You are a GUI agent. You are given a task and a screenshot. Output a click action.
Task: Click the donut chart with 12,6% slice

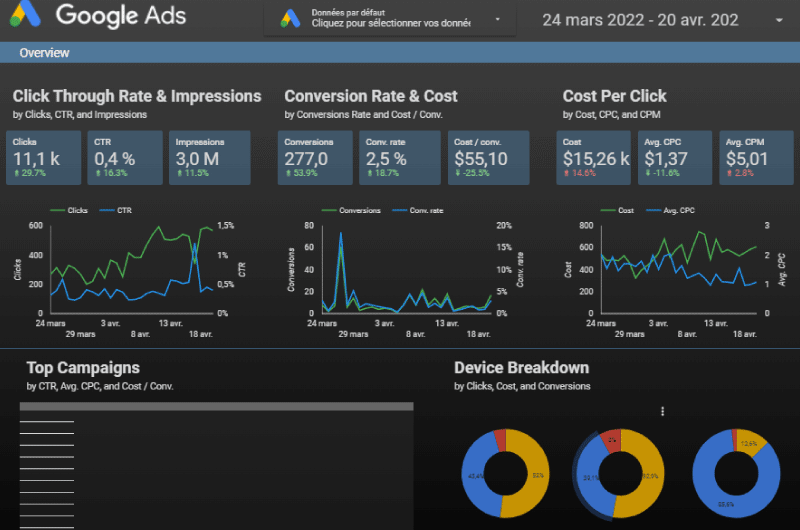[736, 473]
